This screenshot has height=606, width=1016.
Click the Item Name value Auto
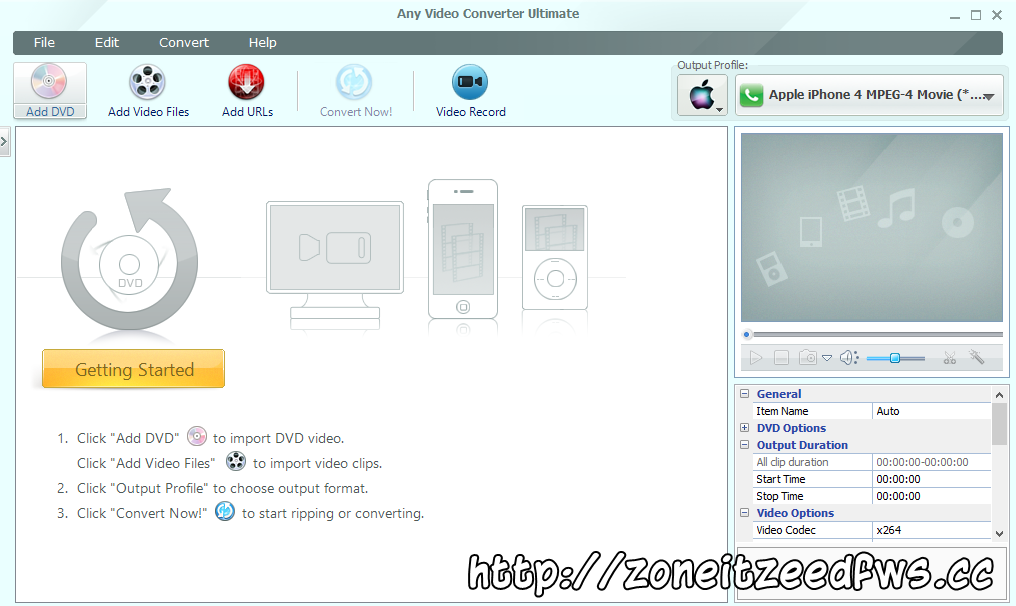(932, 411)
